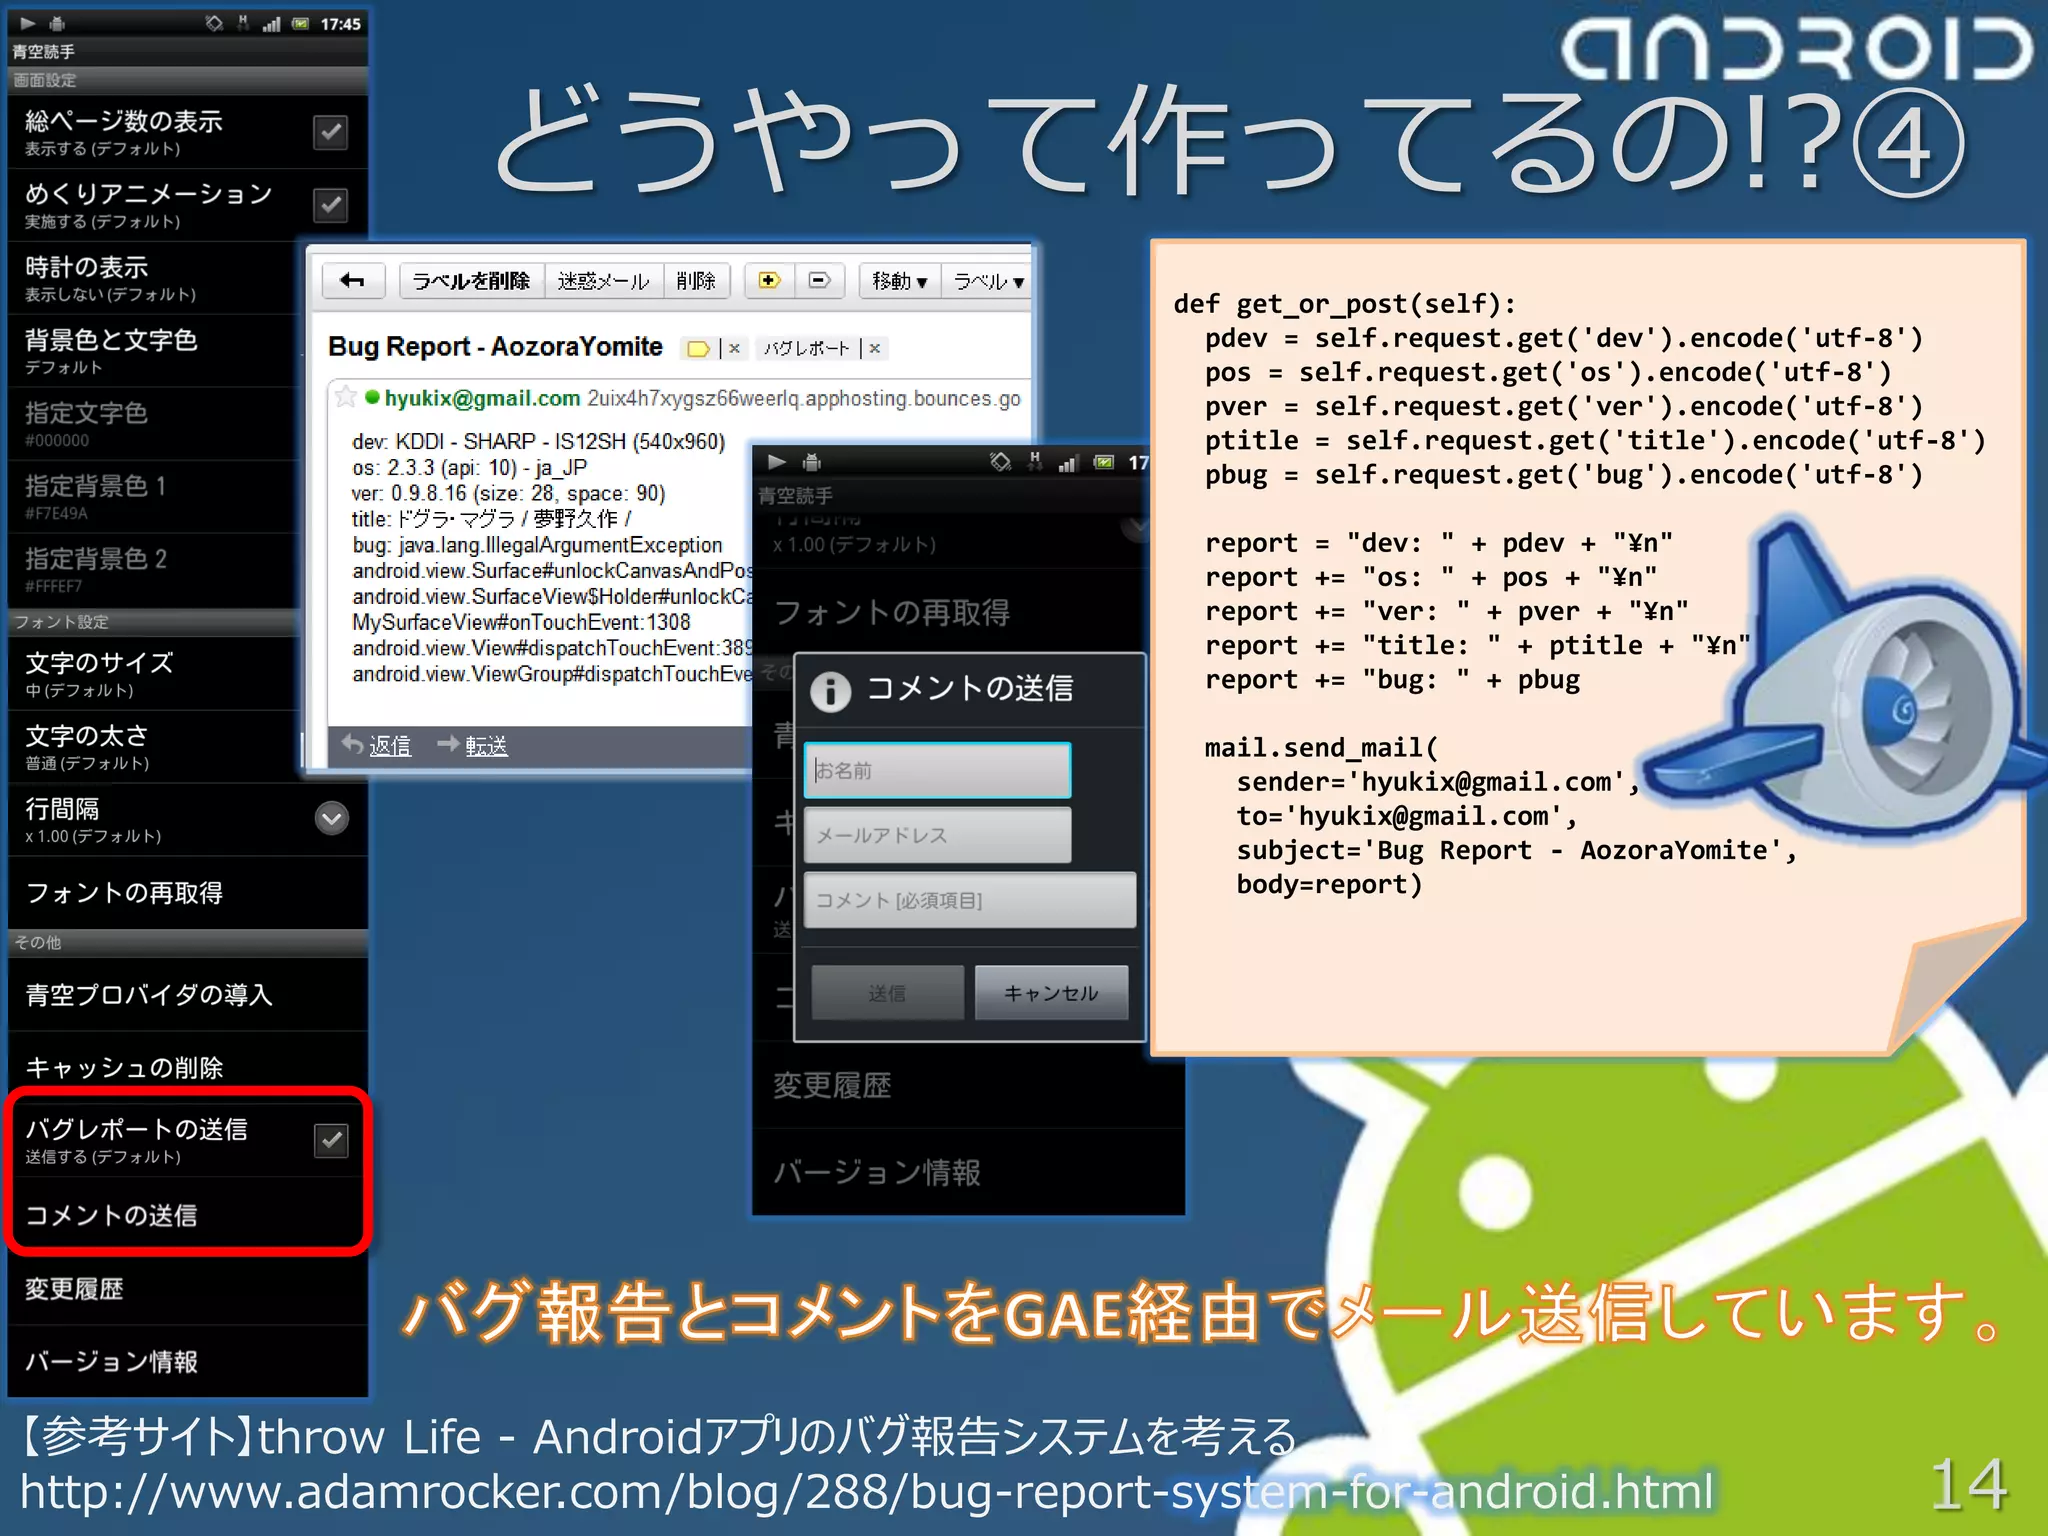Open adamrocker.com bug-report blog URL
2048x1536 pixels.
[x=866, y=1491]
